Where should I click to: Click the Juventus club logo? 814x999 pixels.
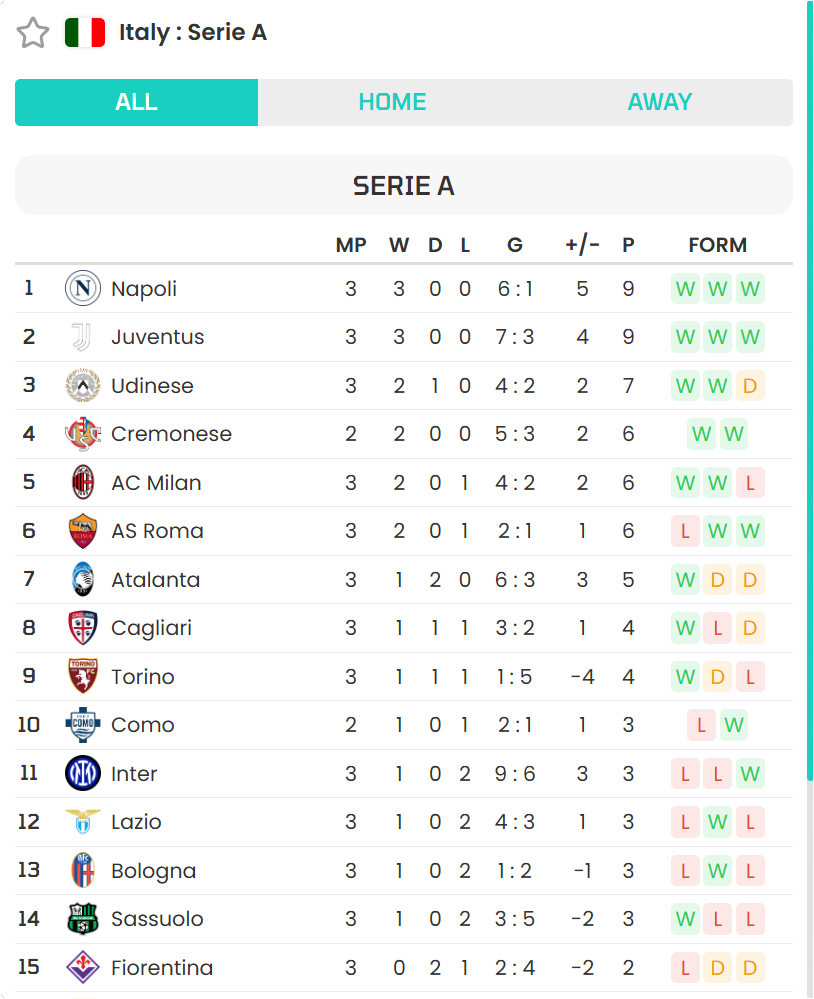[x=82, y=337]
